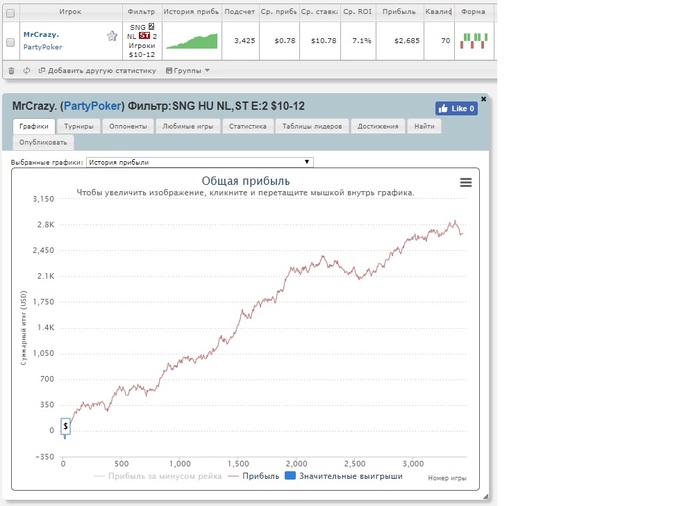View the Форма win/loss bars indicator

click(x=474, y=41)
